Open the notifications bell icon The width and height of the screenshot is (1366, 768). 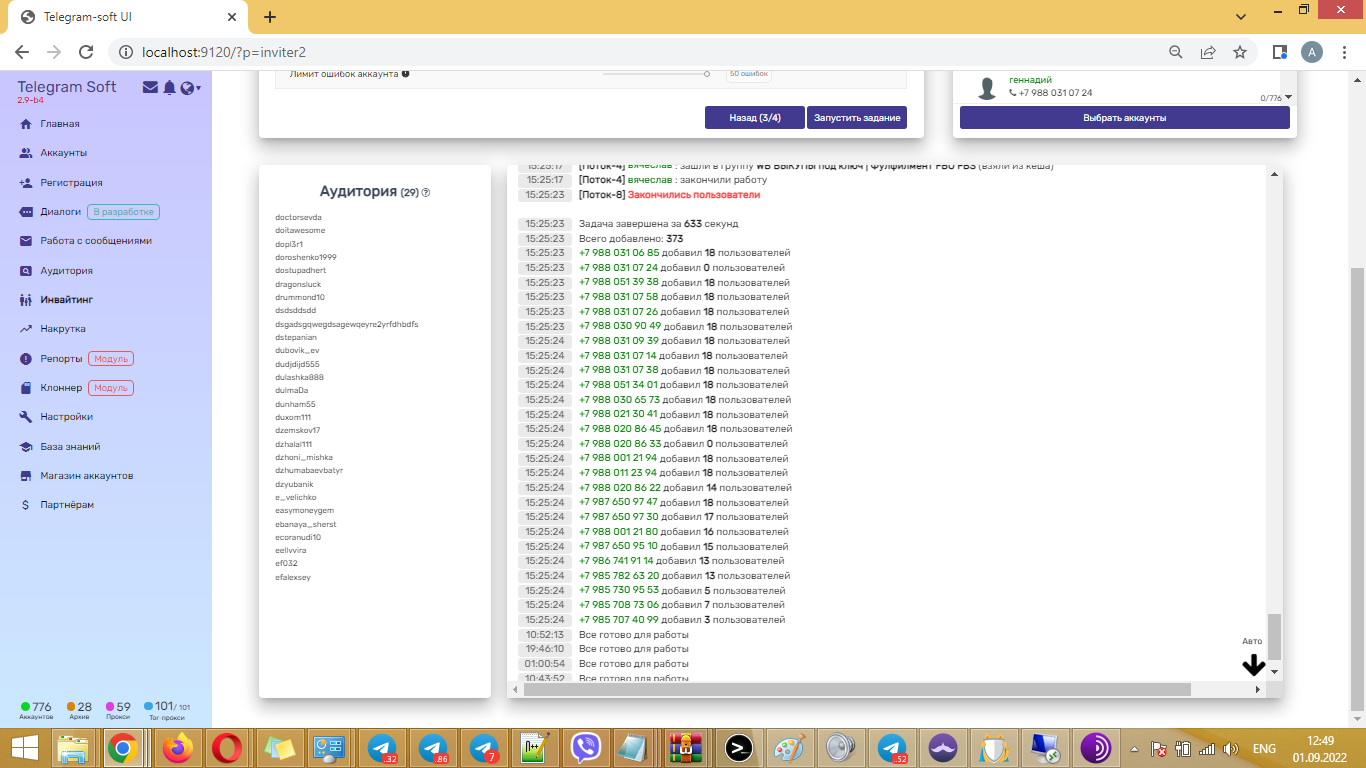pyautogui.click(x=169, y=88)
